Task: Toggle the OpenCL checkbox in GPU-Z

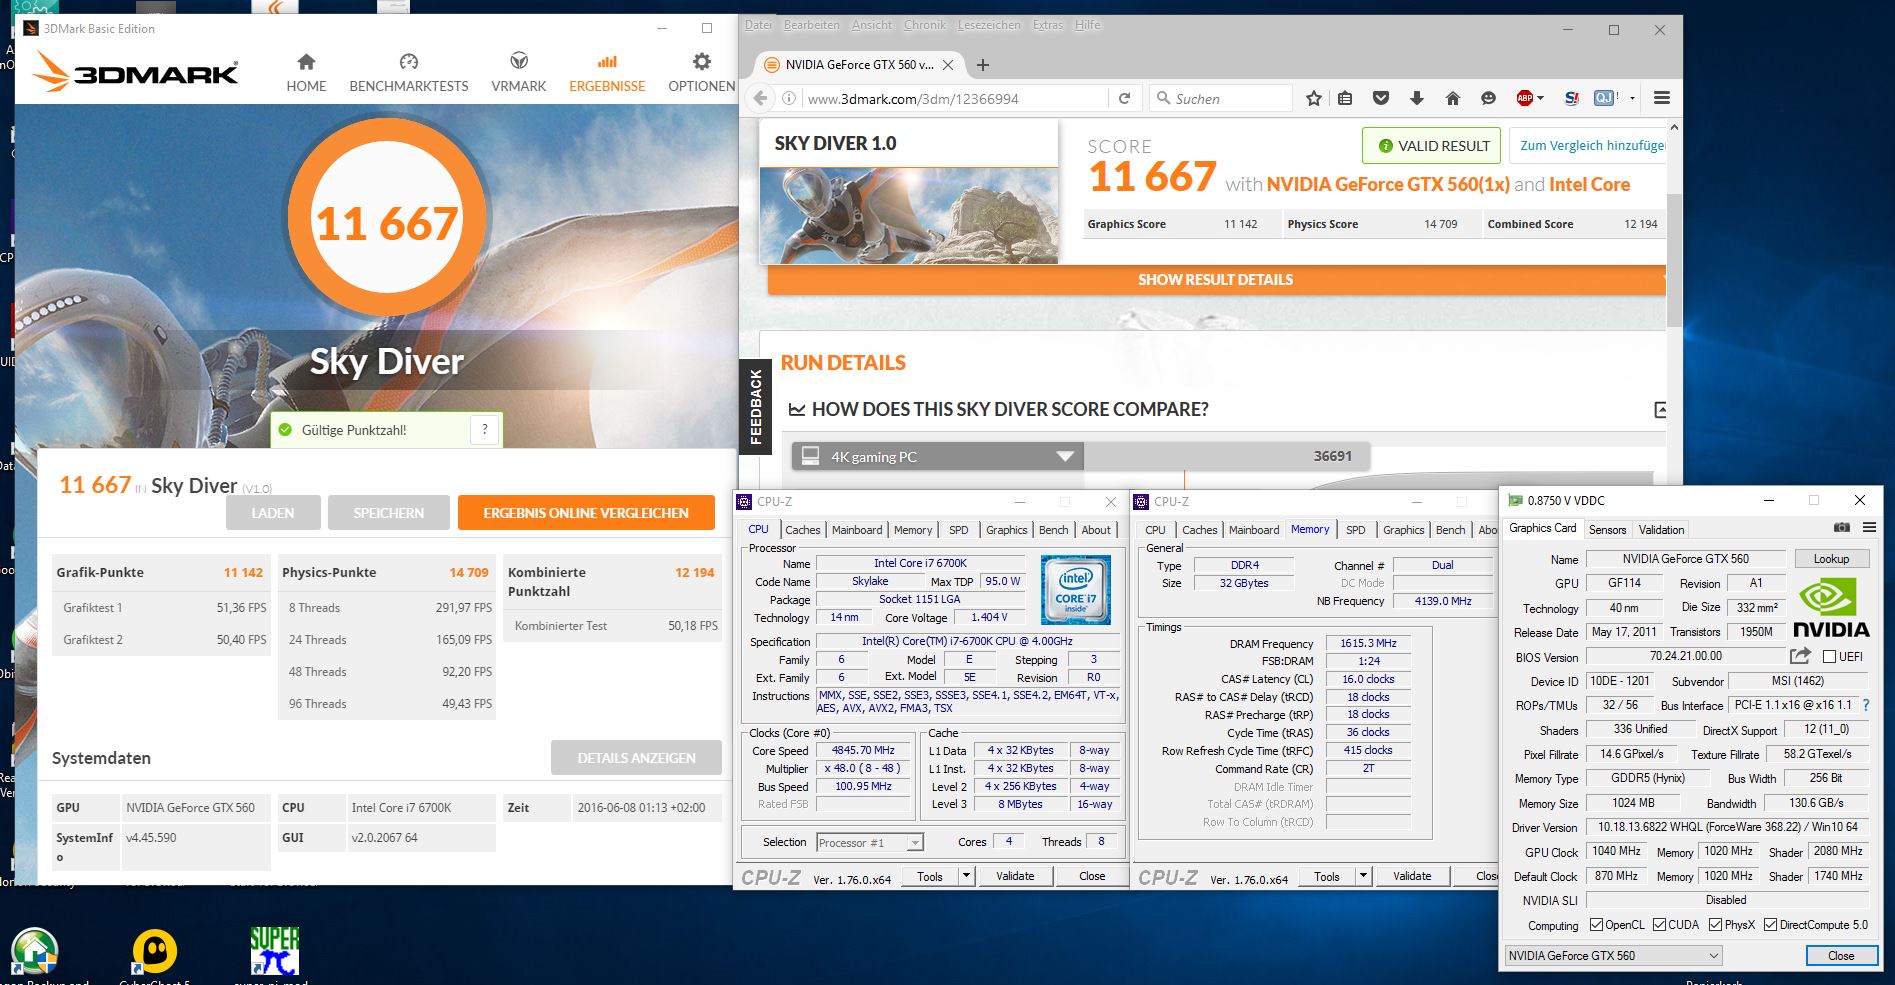Action: 1596,925
